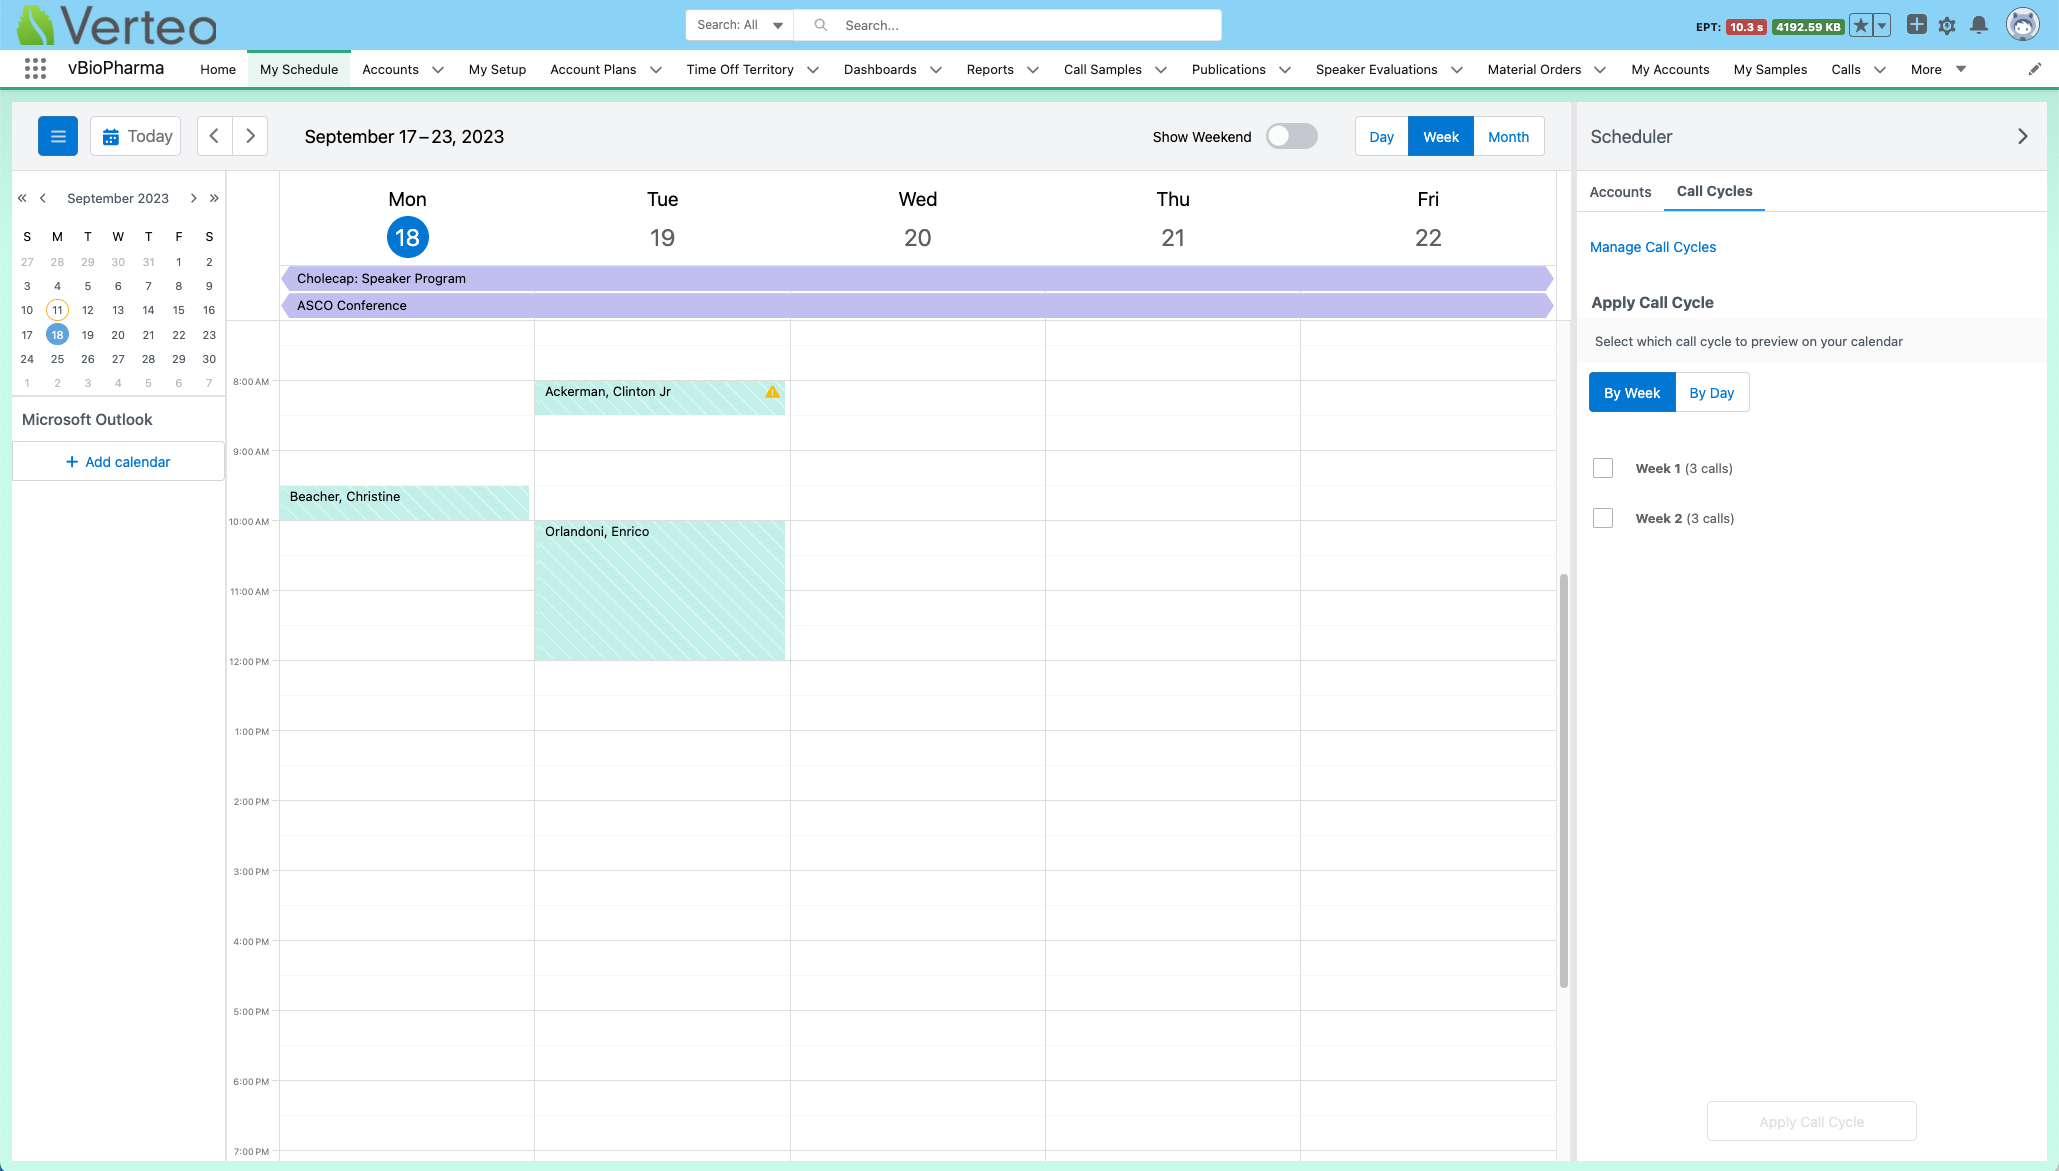Image resolution: width=2059 pixels, height=1171 pixels.
Task: Open the Search: All scope dropdown
Action: point(740,25)
